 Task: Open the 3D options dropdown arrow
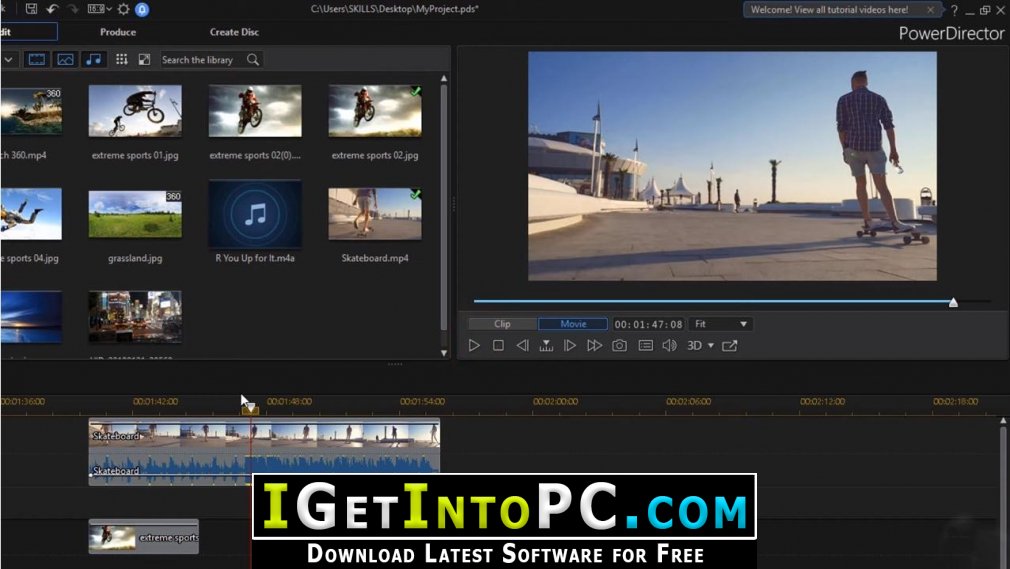click(711, 345)
